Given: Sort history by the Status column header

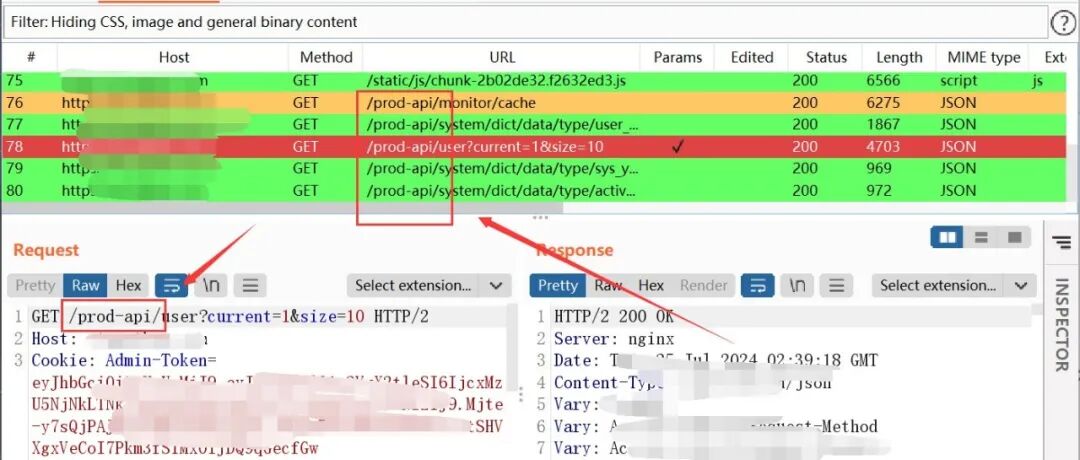Looking at the screenshot, I should coord(825,57).
